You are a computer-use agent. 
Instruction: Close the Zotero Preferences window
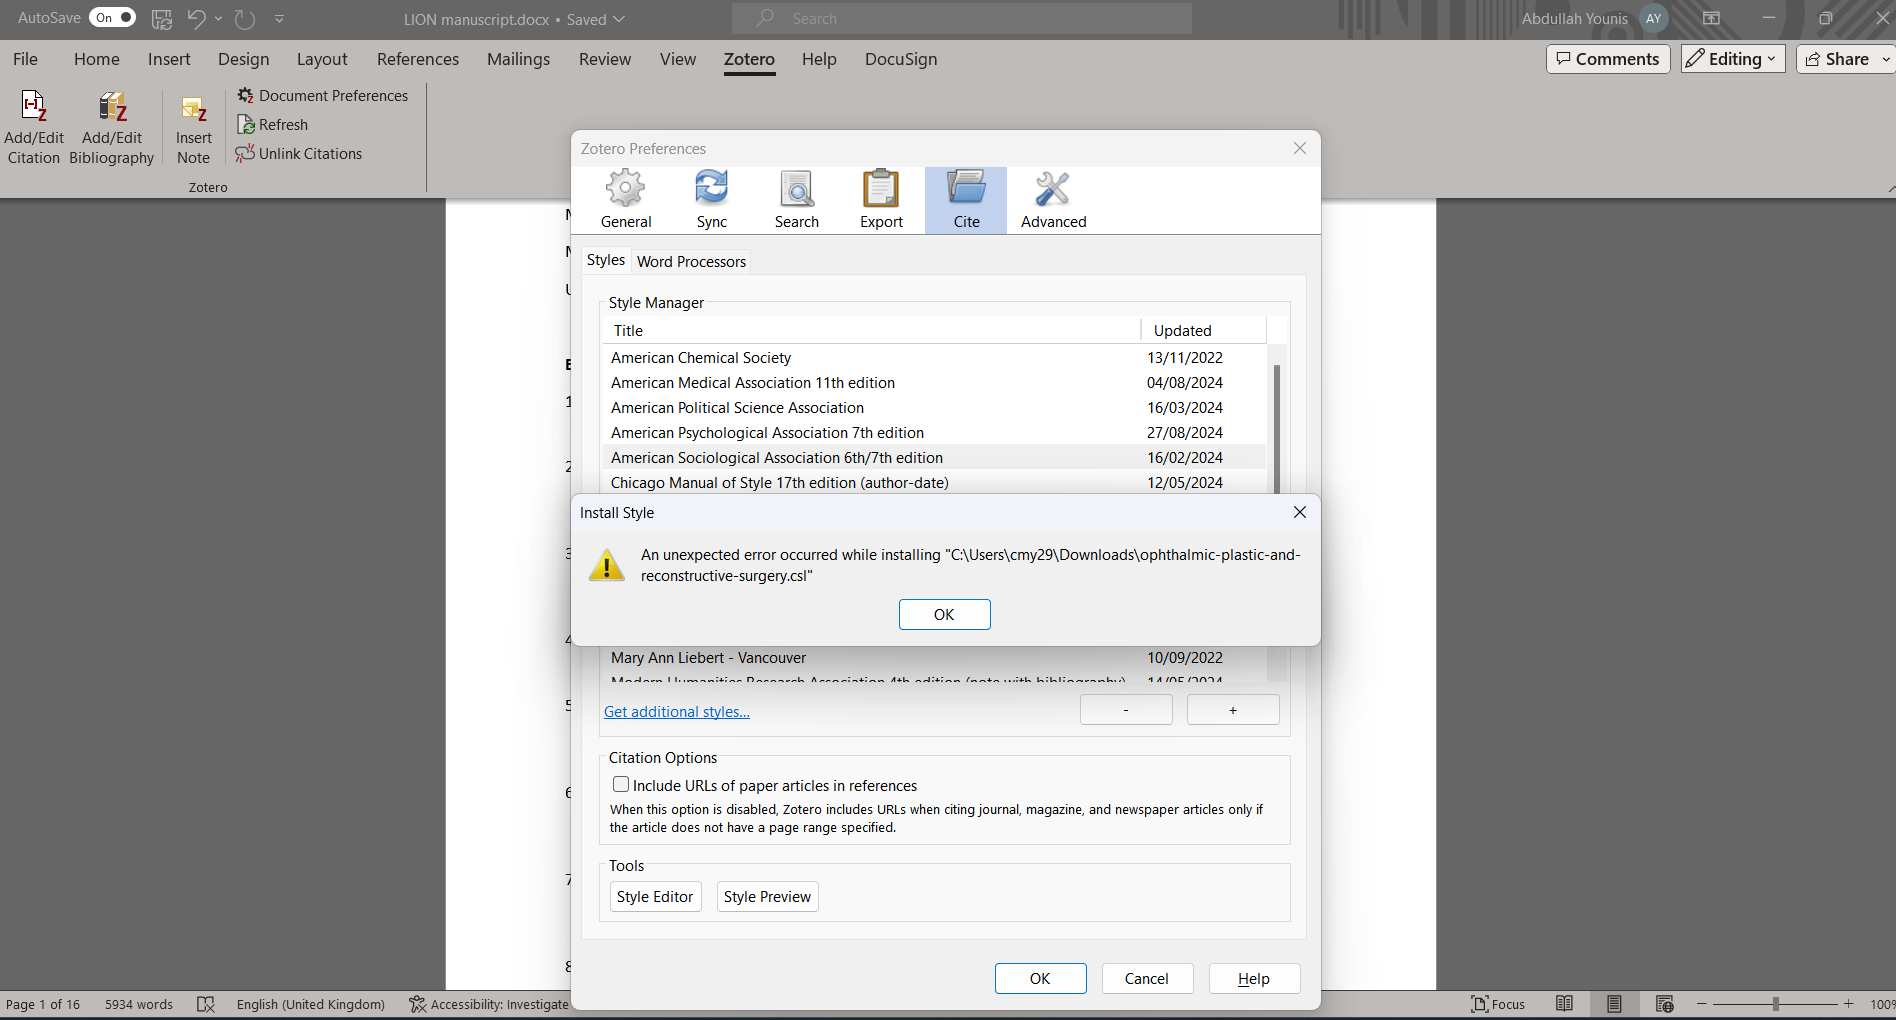pos(1299,148)
